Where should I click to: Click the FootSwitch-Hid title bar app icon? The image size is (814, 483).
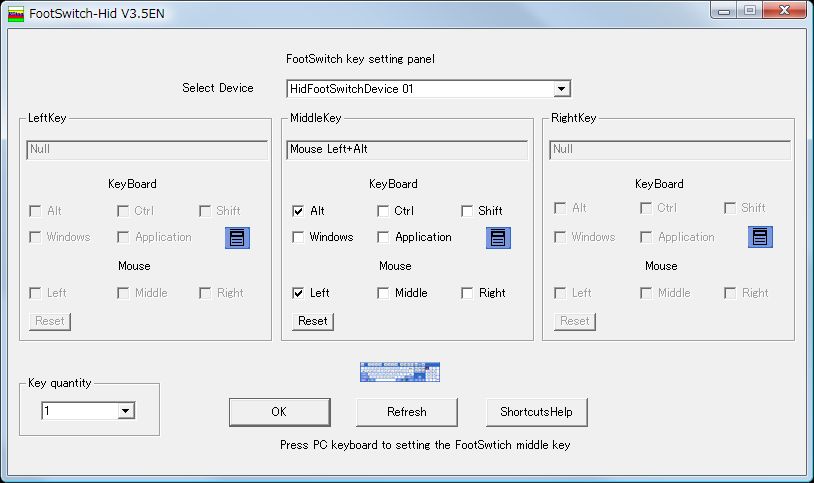(16, 14)
